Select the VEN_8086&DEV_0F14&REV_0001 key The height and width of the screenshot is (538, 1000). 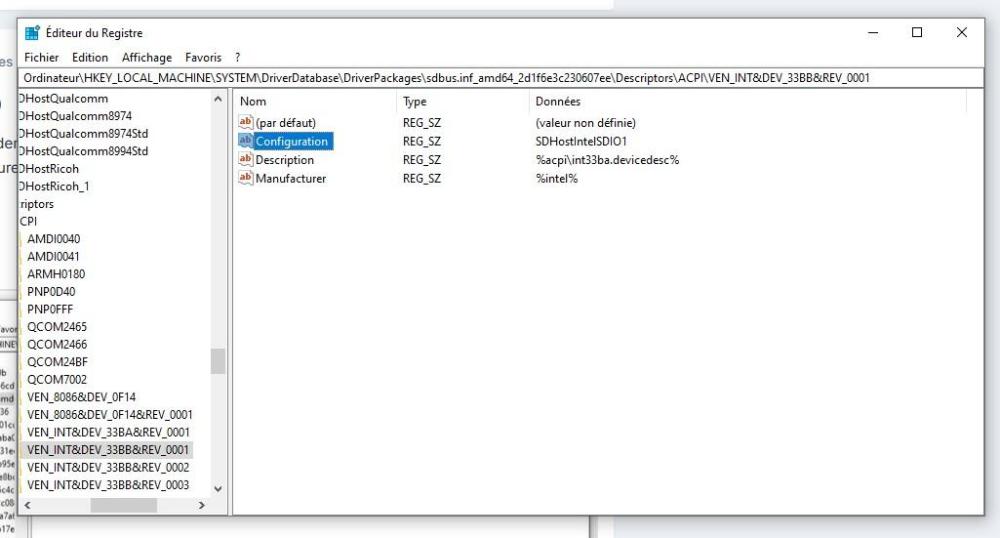tap(110, 415)
